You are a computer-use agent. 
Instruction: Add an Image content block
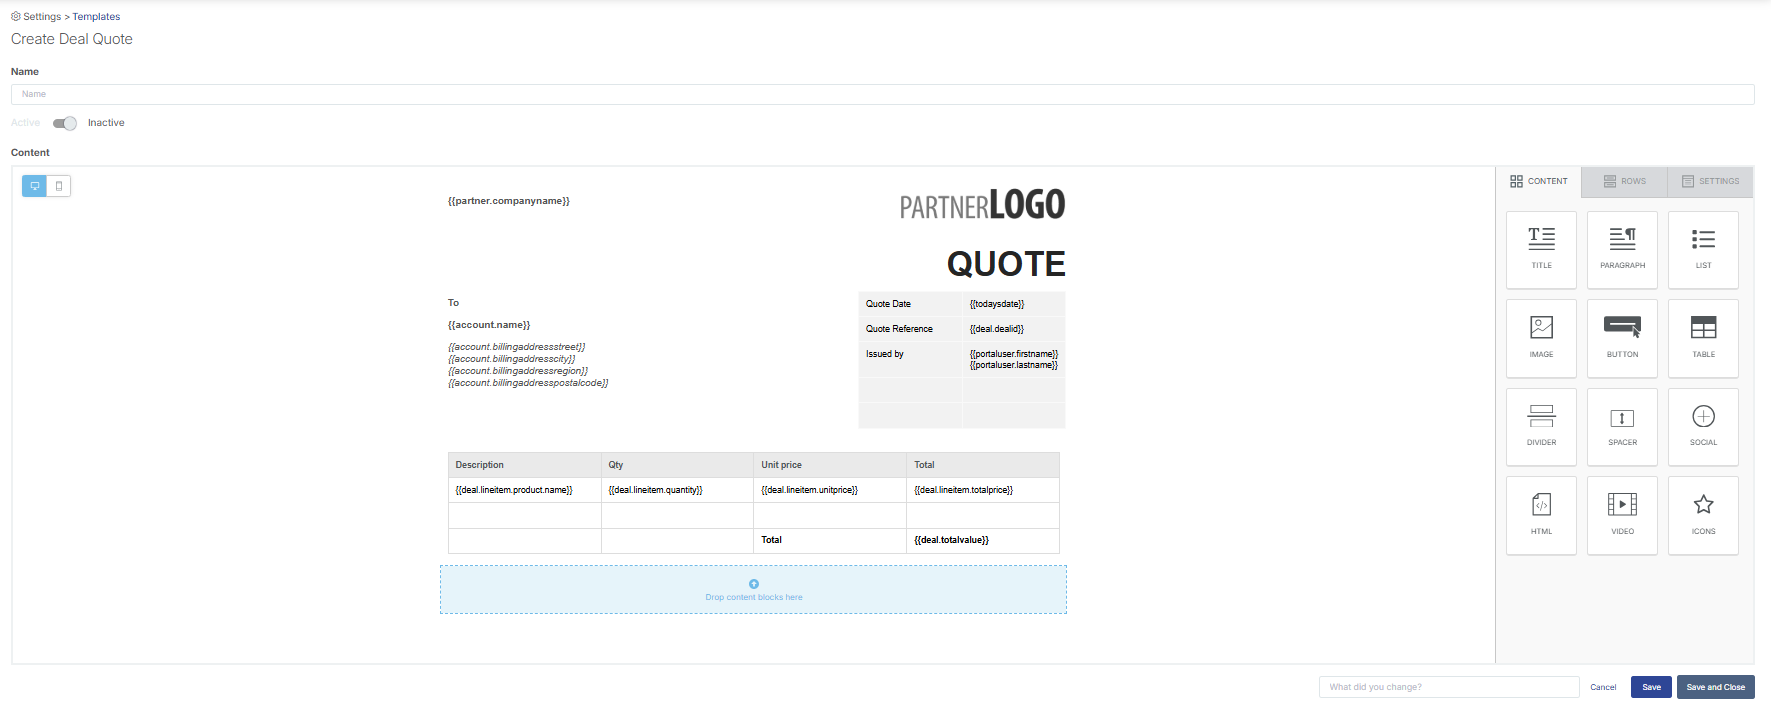pyautogui.click(x=1541, y=338)
